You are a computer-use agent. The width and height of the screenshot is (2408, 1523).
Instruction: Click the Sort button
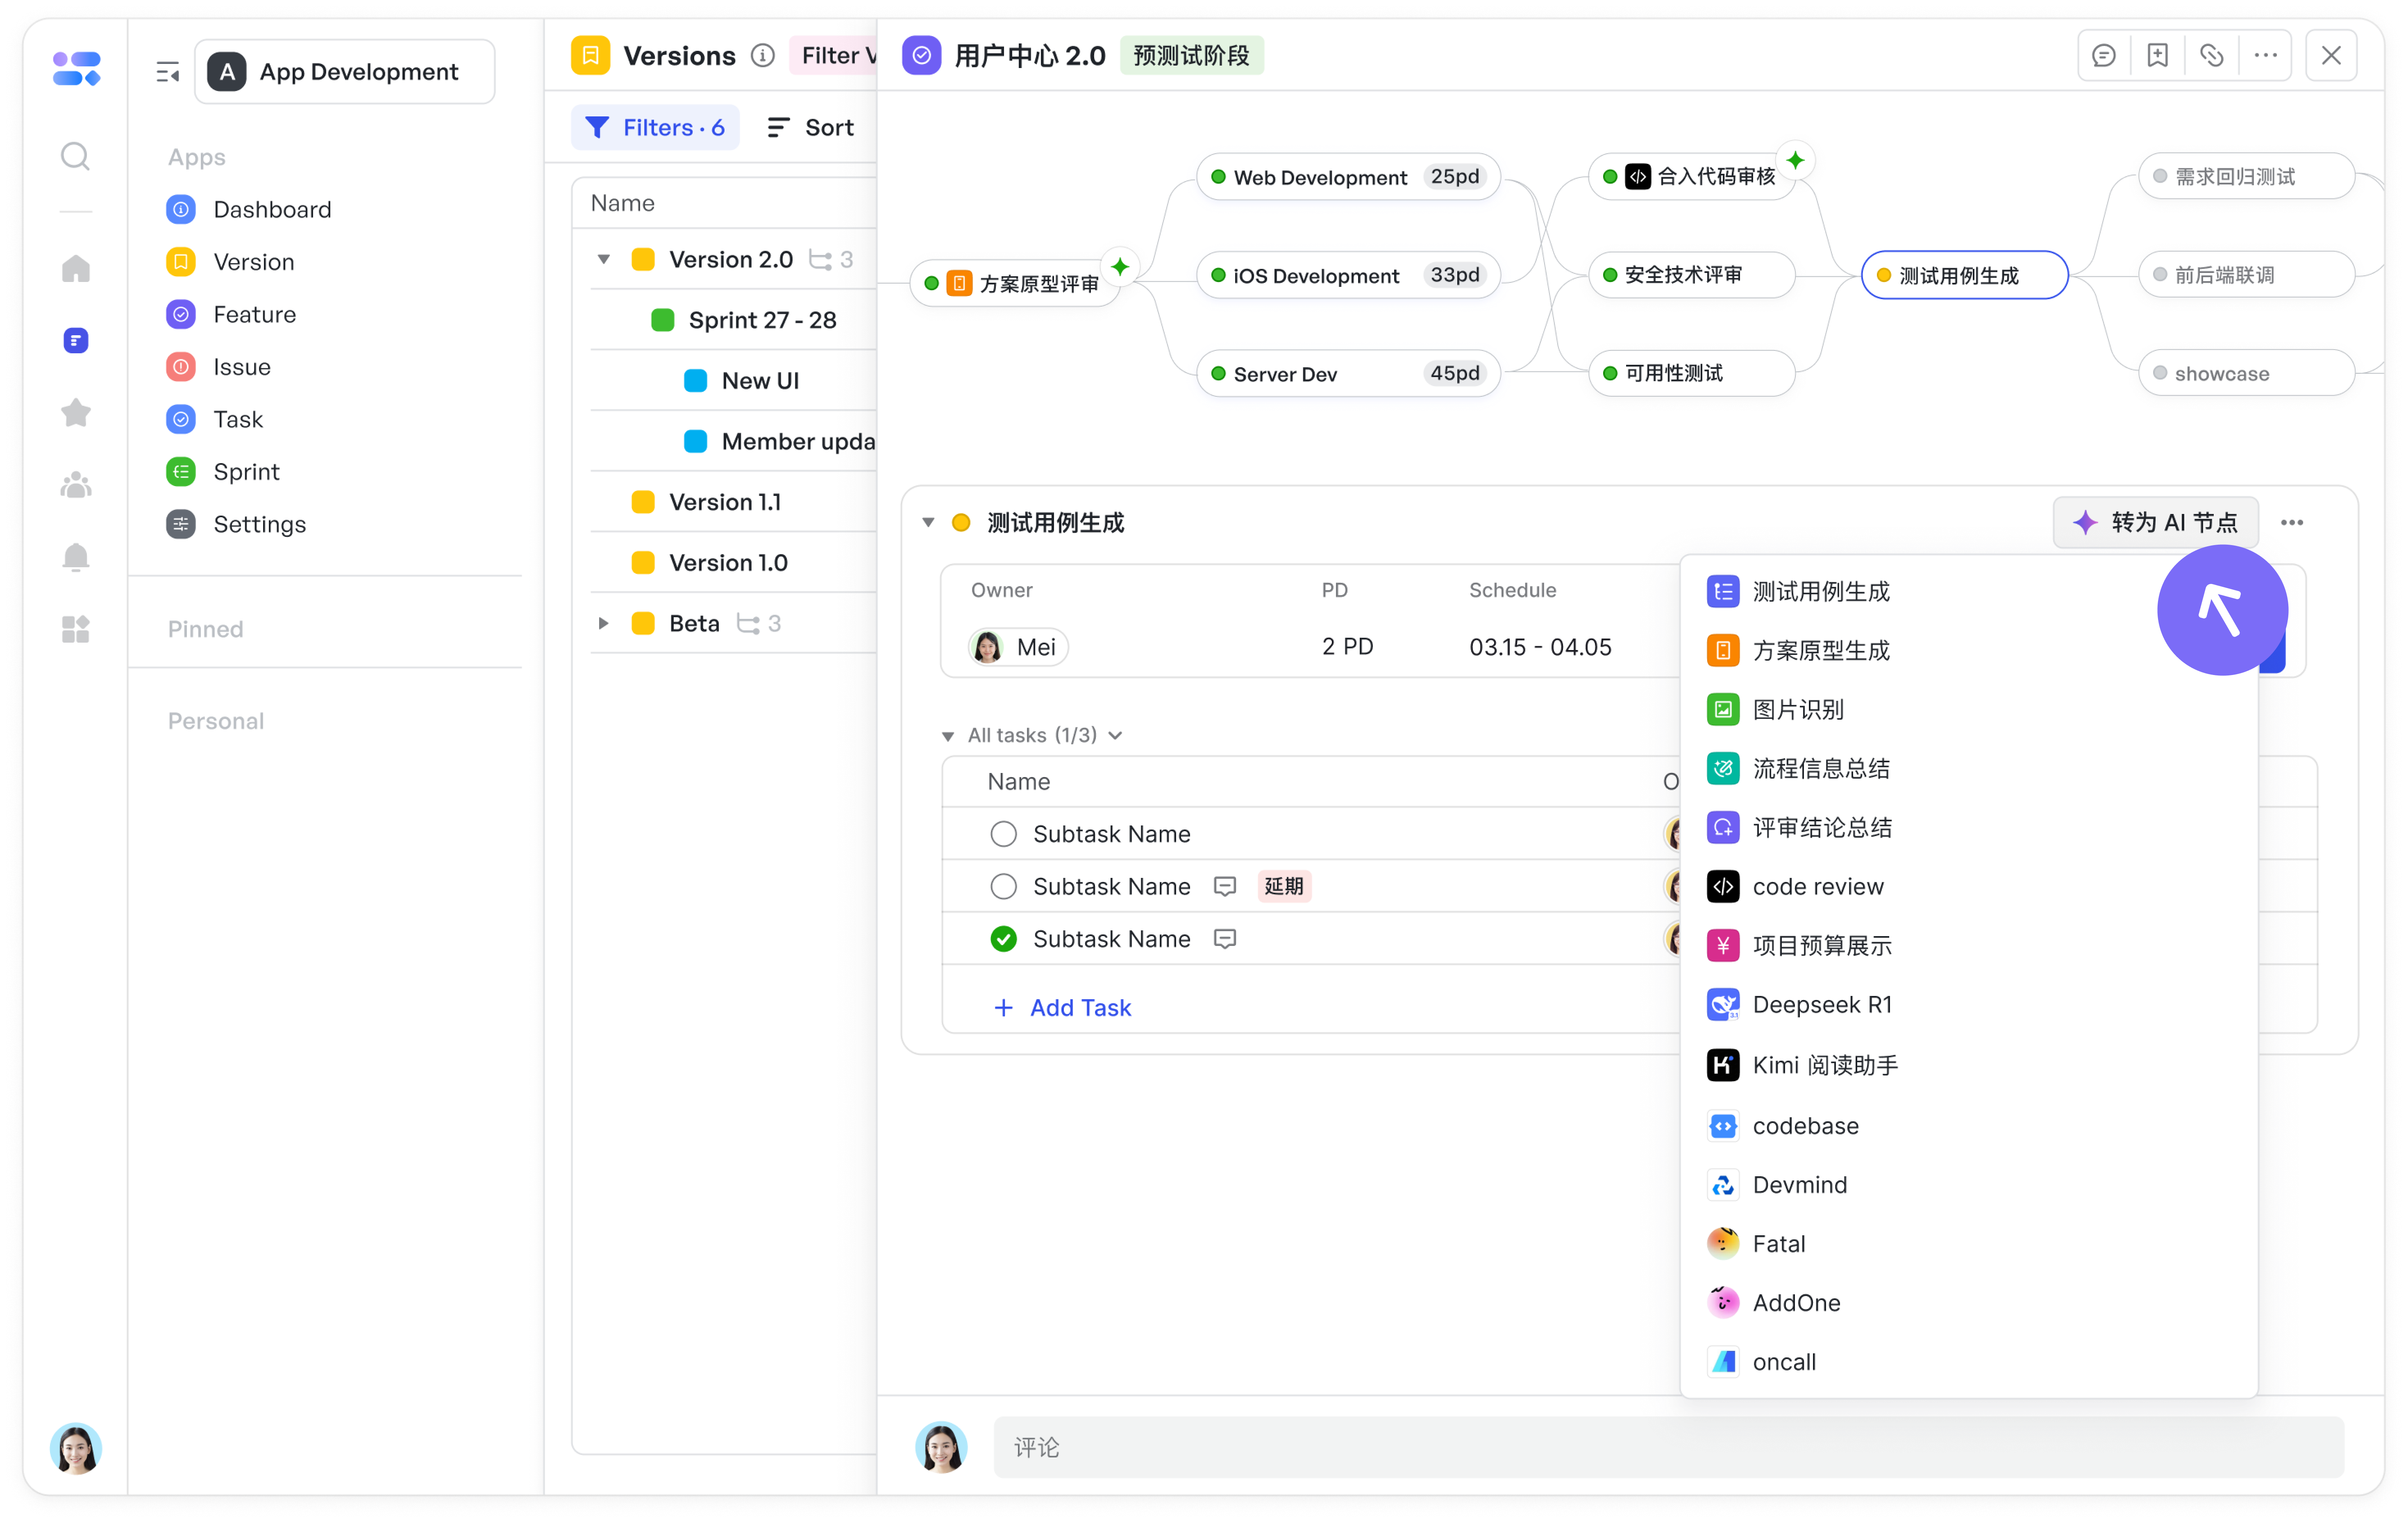pos(810,127)
